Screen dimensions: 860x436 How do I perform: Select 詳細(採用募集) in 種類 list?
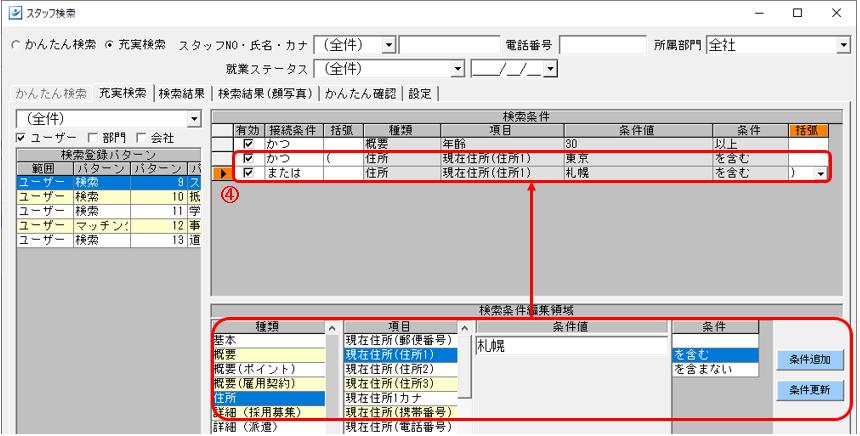(x=269, y=412)
